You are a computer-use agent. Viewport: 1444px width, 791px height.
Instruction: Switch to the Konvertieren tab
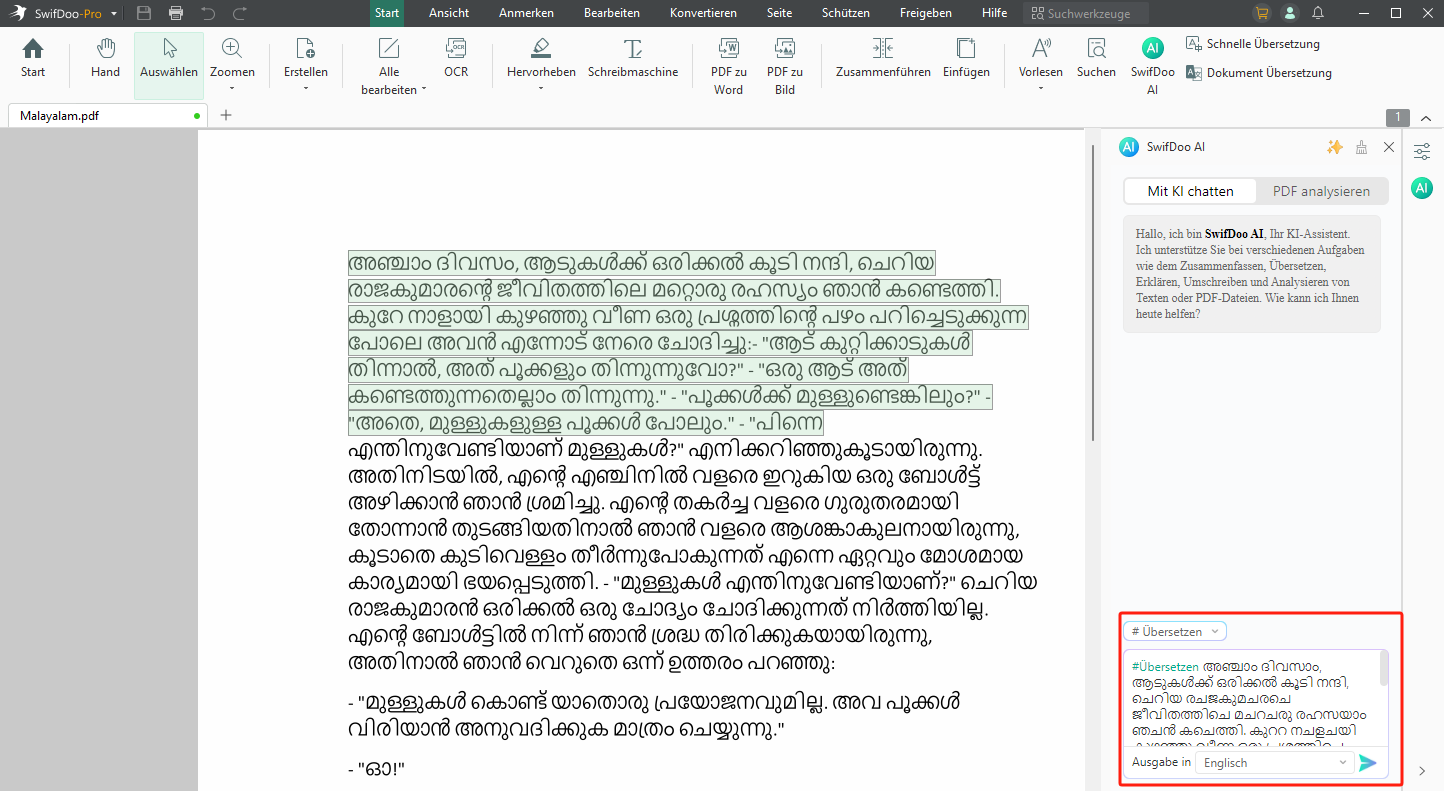703,13
